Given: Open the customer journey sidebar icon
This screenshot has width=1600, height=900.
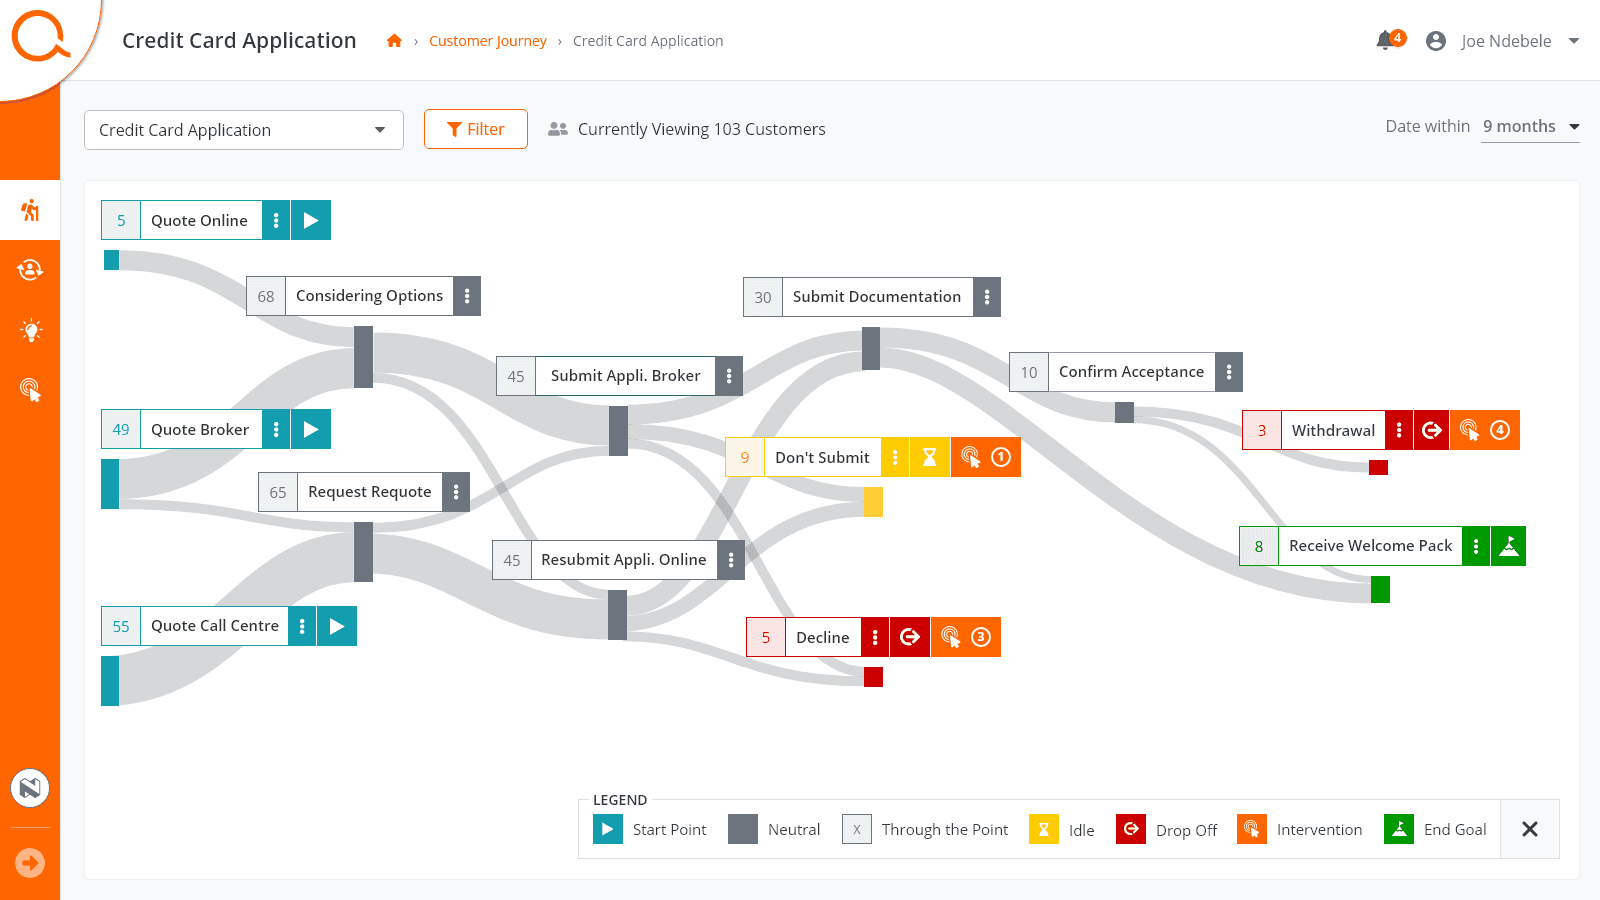Looking at the screenshot, I should tap(30, 211).
